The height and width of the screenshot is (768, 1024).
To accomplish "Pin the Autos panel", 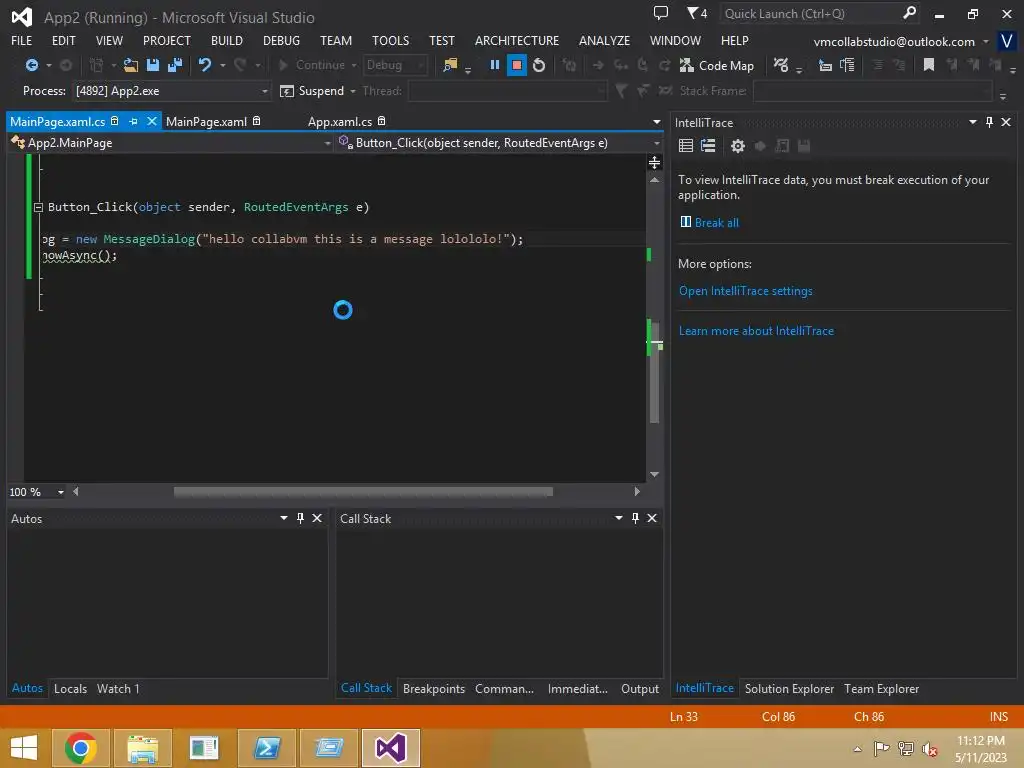I will pos(300,518).
